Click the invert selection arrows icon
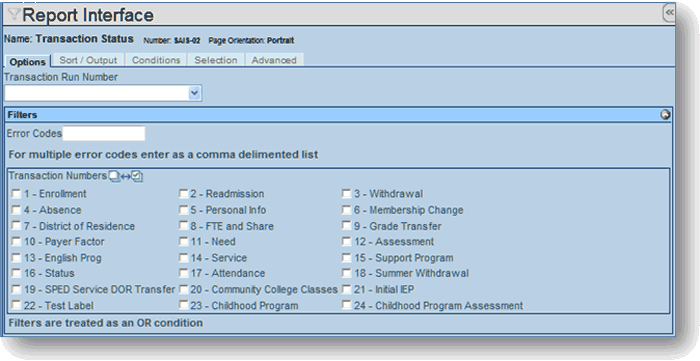This screenshot has height=361, width=700. (x=126, y=177)
